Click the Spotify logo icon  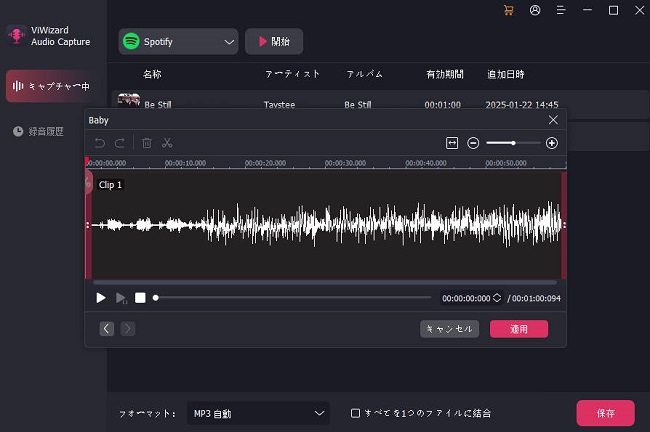coord(131,41)
